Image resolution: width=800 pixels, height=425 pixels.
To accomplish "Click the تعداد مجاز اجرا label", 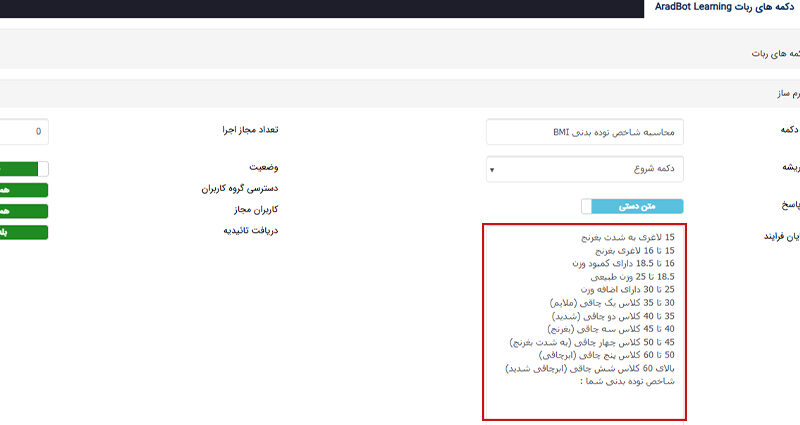I will [x=250, y=130].
